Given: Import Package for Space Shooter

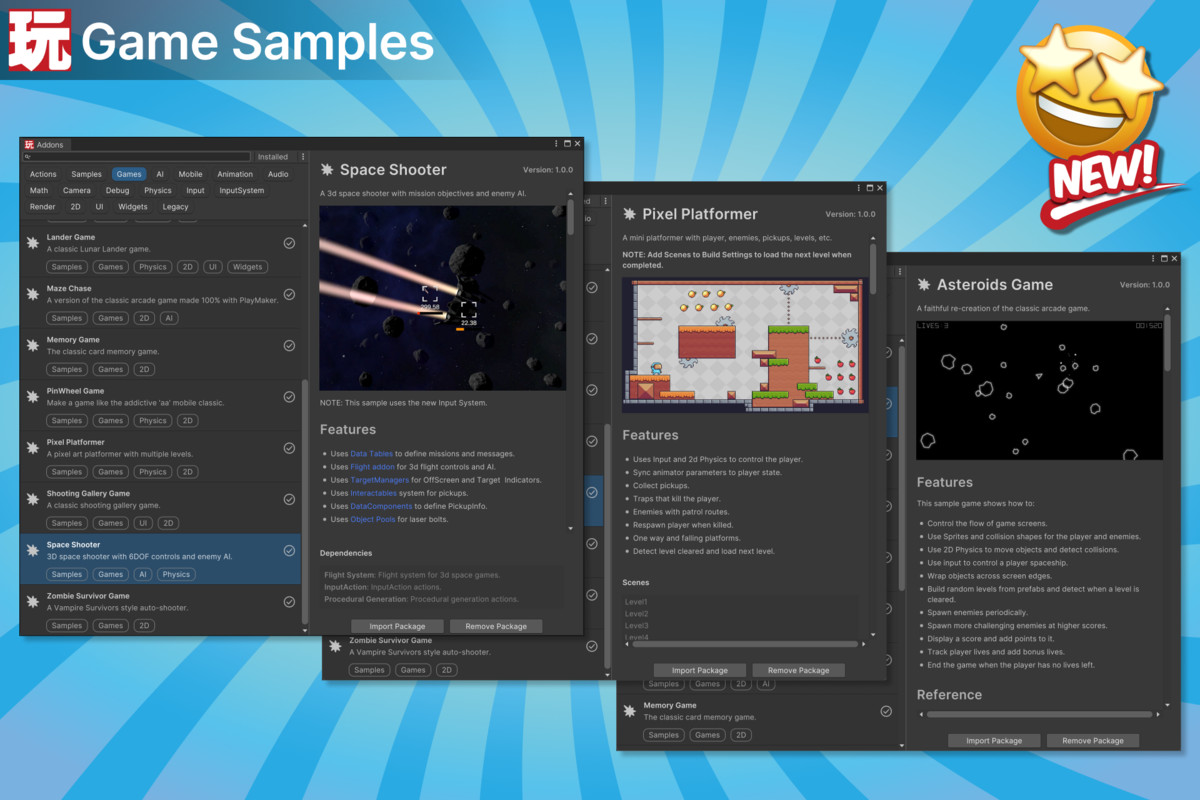Looking at the screenshot, I should [x=397, y=626].
